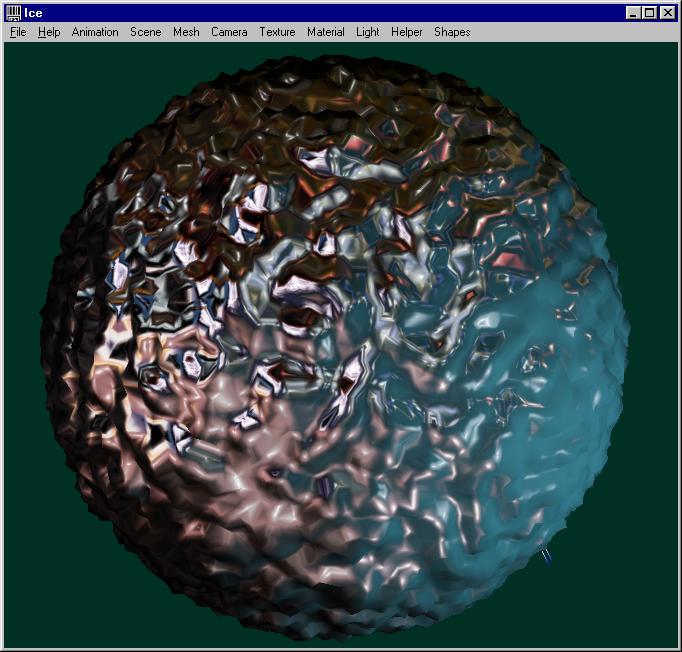Open the Material menu
Screen dimensions: 682x652
tap(326, 32)
